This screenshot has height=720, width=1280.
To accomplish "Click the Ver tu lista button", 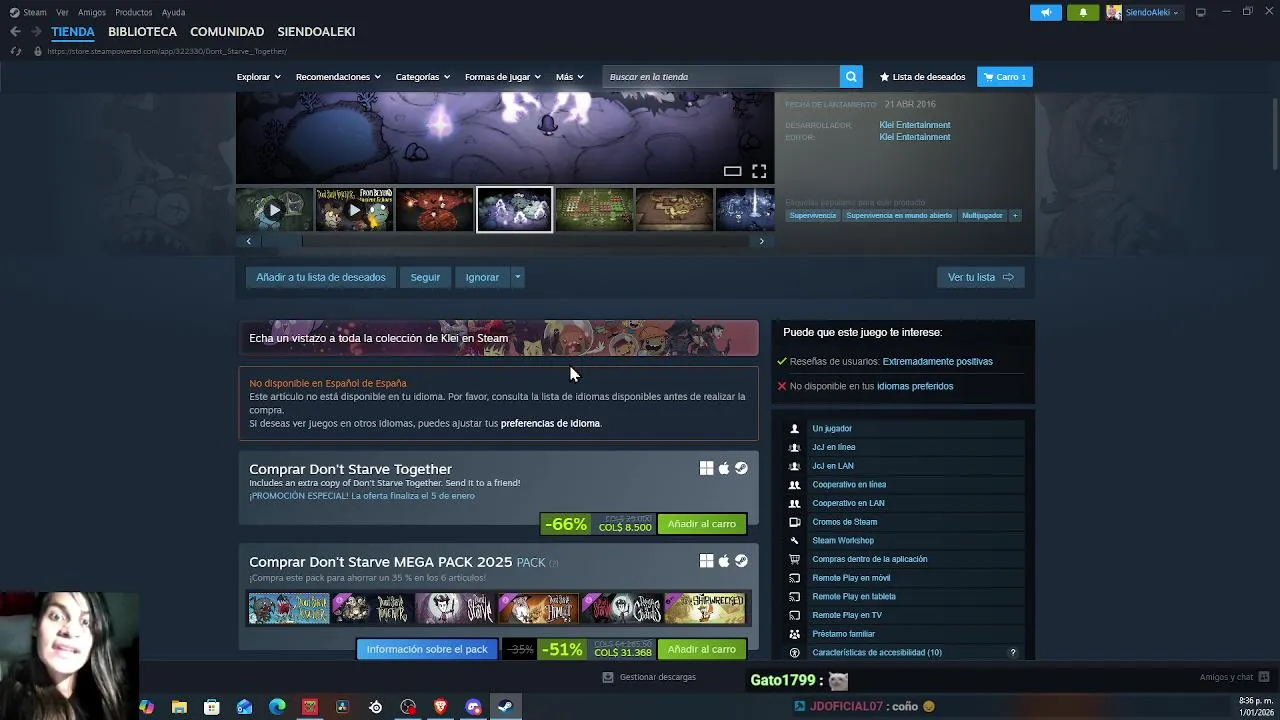I will tap(980, 277).
